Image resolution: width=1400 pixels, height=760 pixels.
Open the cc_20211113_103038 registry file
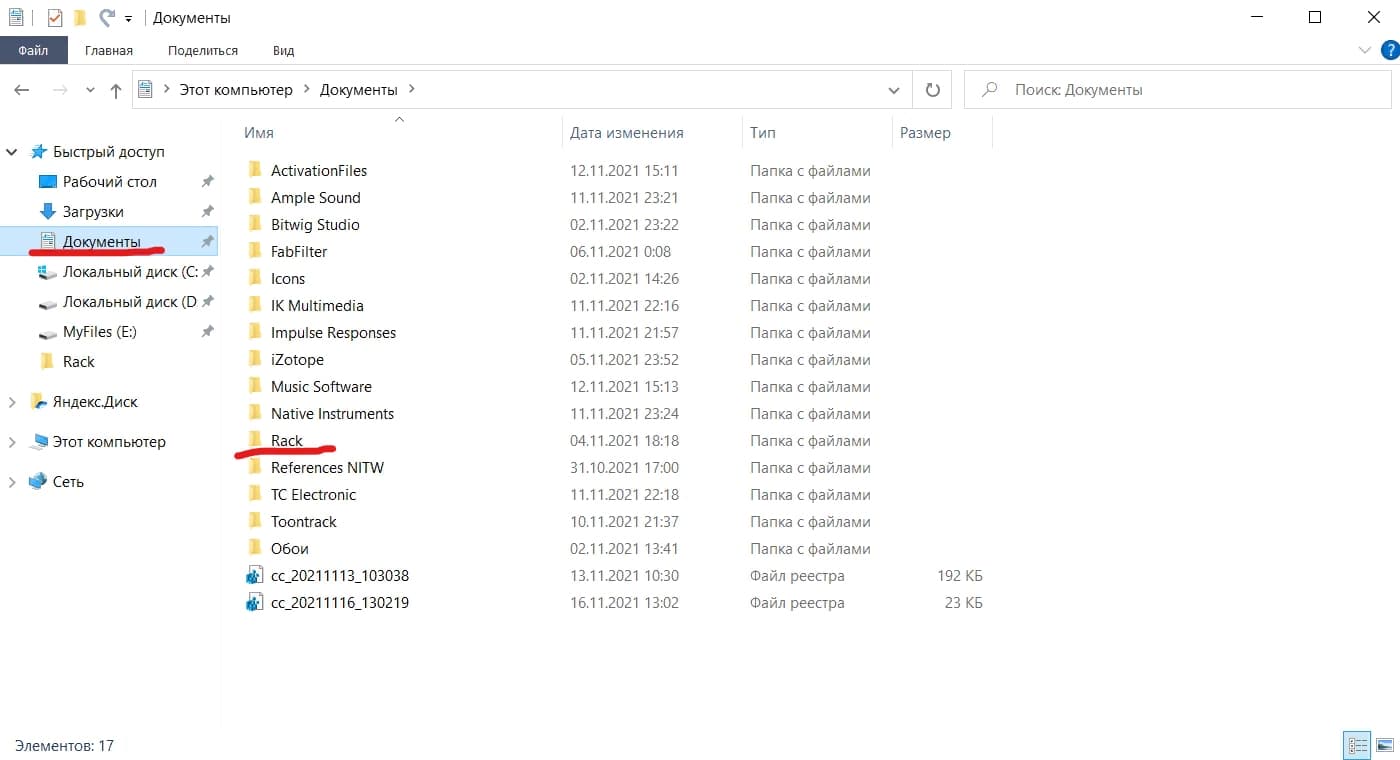pyautogui.click(x=339, y=576)
